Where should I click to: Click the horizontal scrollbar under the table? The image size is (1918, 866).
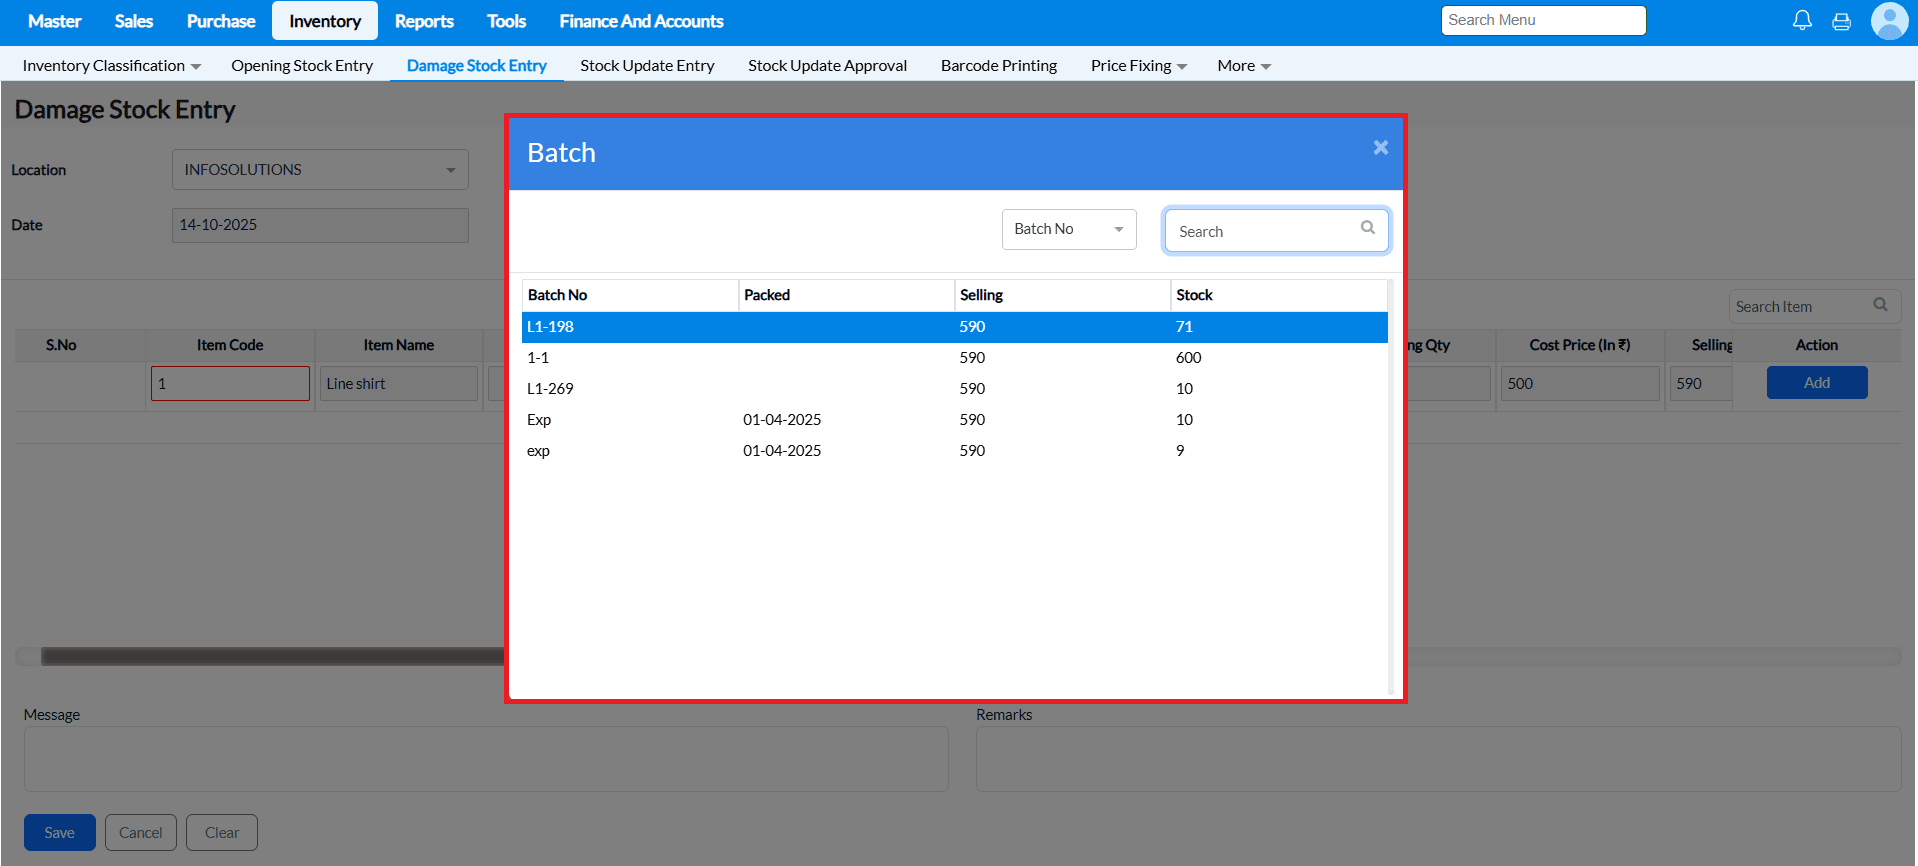pyautogui.click(x=270, y=656)
